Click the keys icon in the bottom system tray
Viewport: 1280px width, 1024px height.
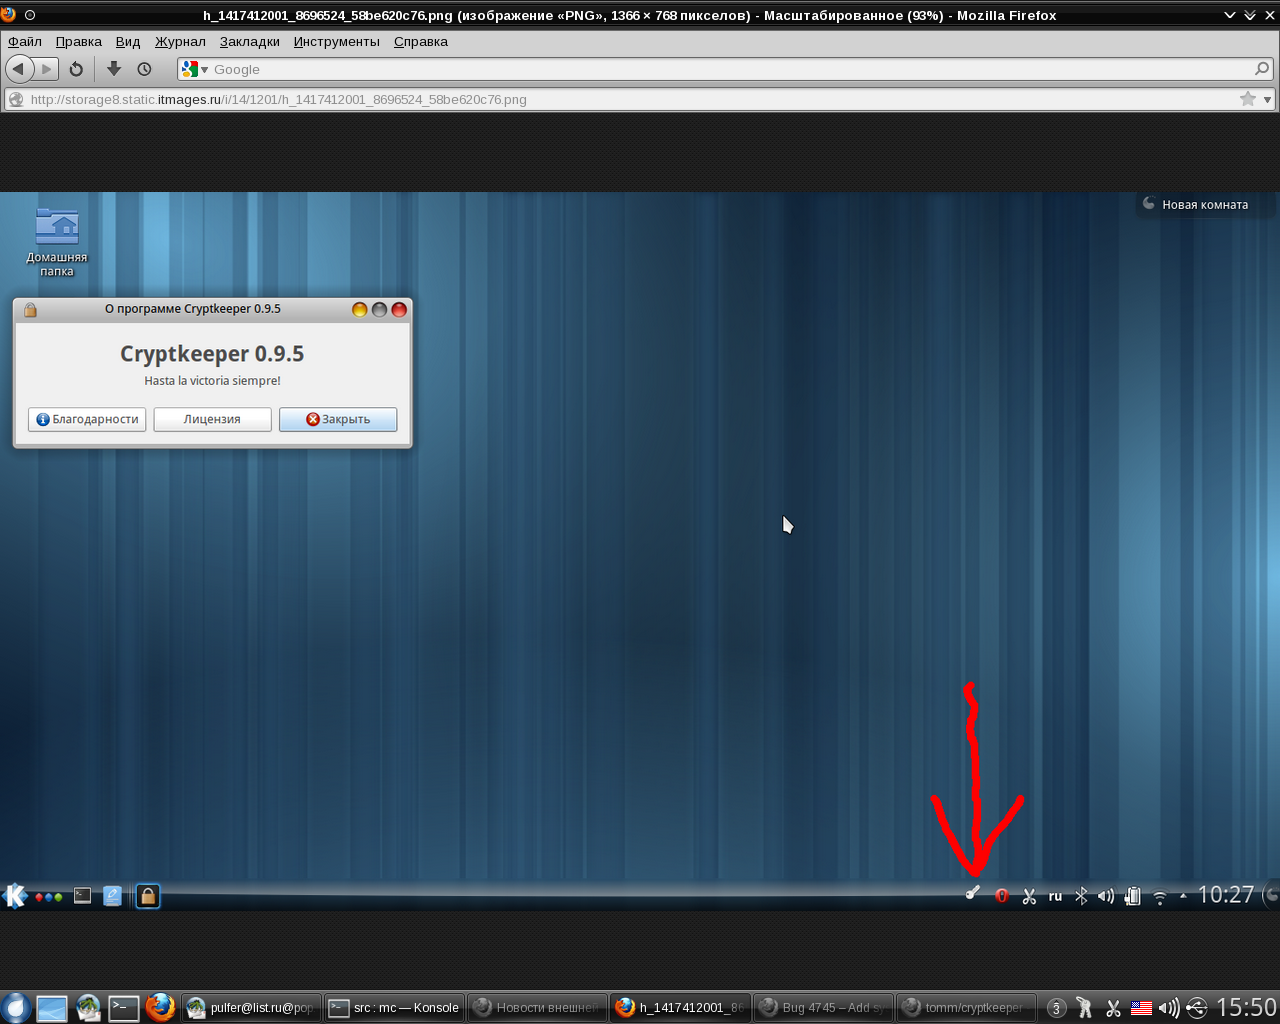pyautogui.click(x=1084, y=1008)
